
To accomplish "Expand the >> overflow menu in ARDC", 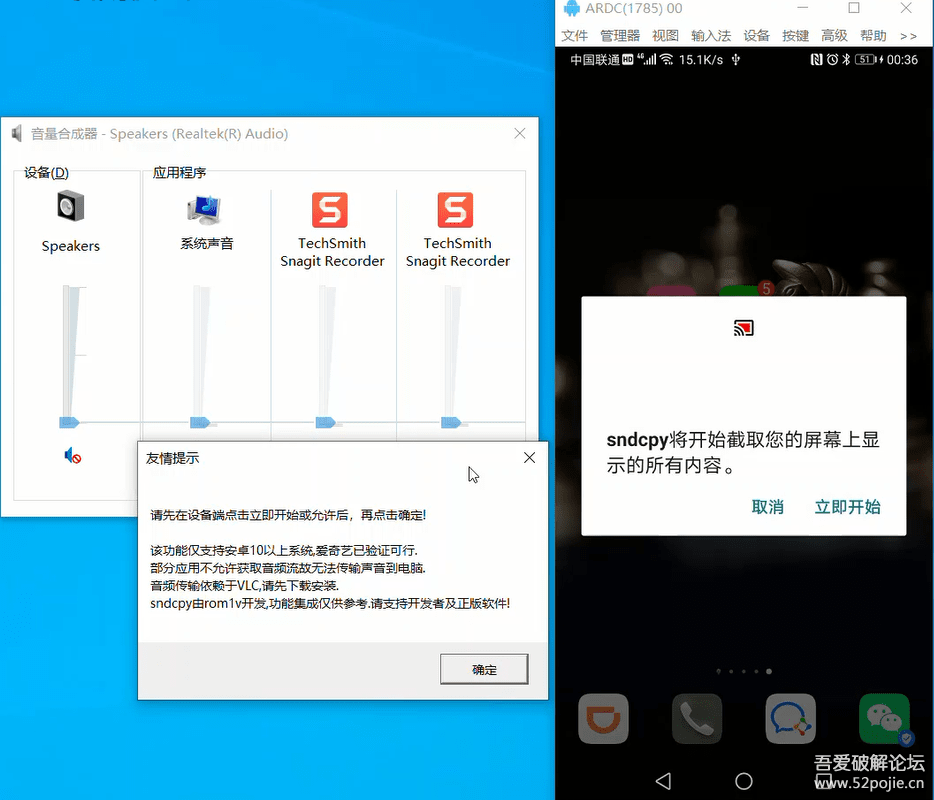I will point(908,34).
